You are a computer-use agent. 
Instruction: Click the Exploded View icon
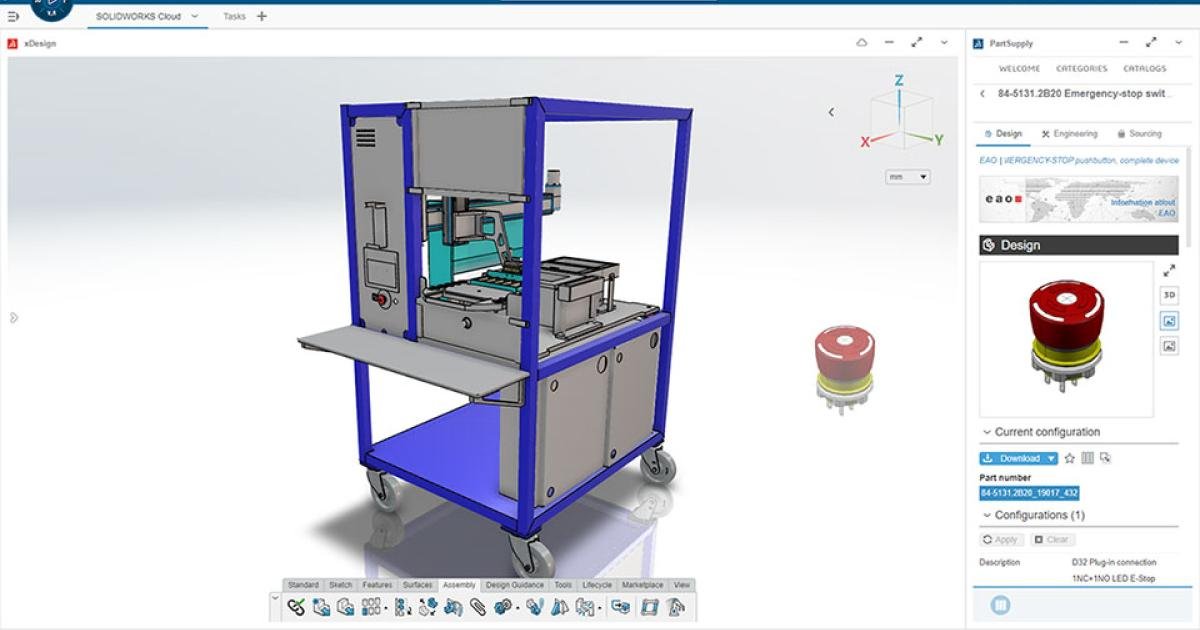tap(429, 606)
